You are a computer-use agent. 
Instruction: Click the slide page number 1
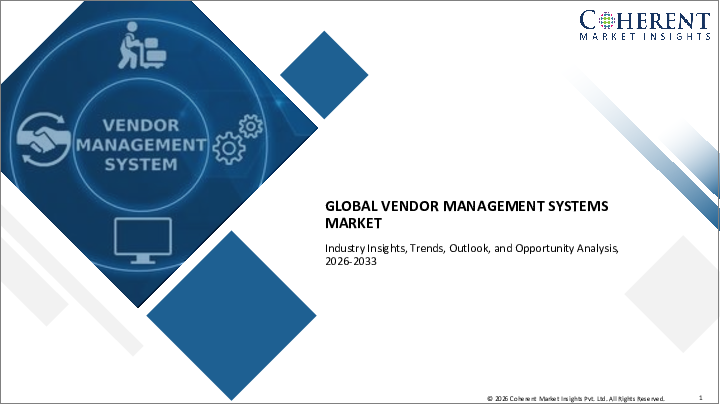(x=703, y=396)
